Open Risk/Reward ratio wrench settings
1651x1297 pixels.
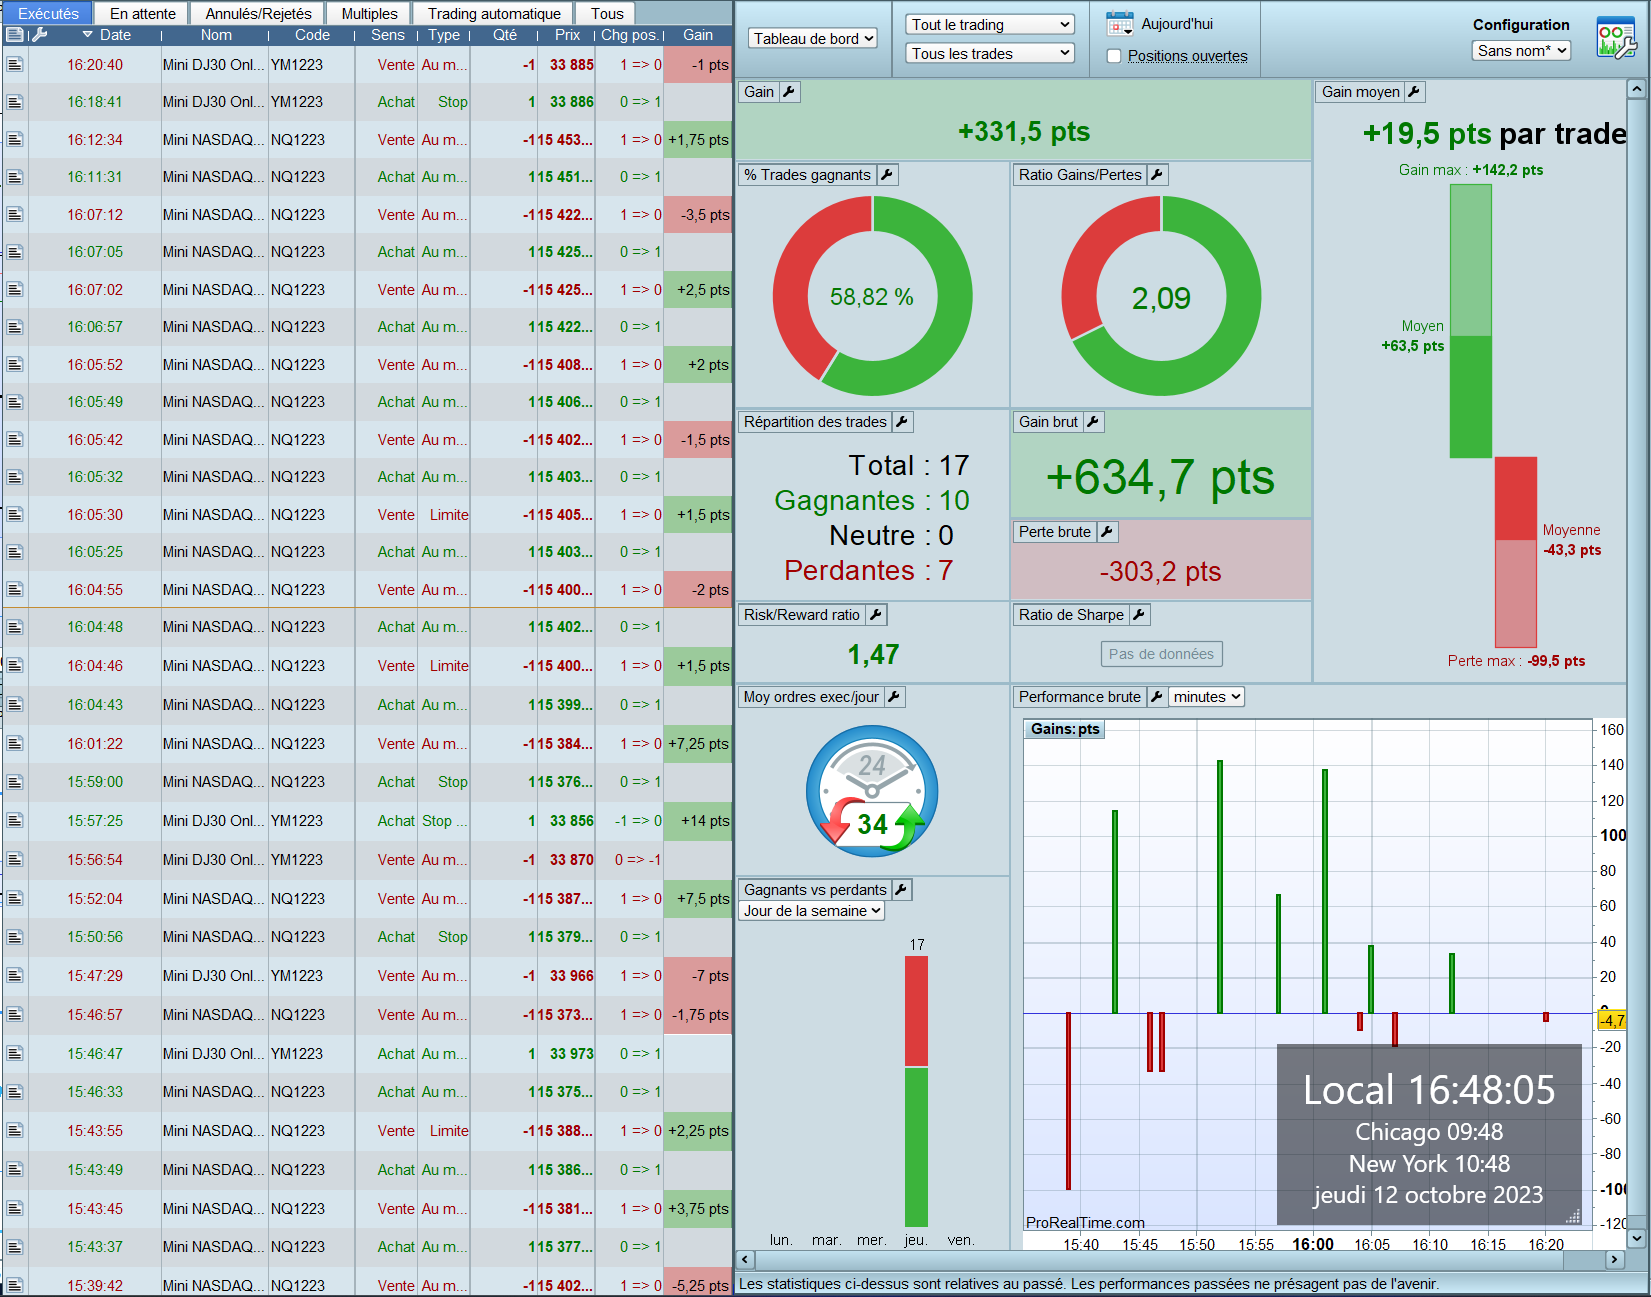[x=875, y=615]
